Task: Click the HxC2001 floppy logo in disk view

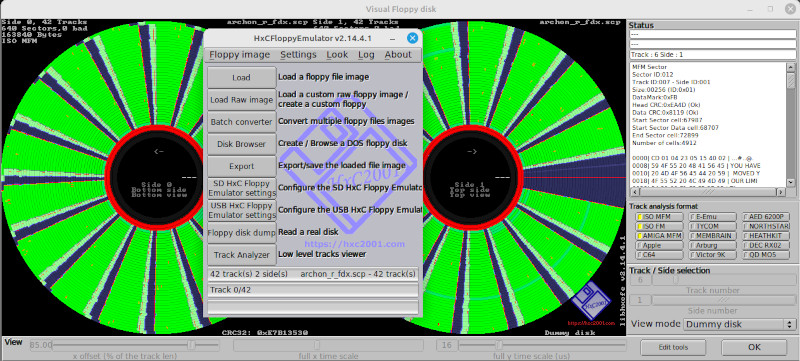Action: click(590, 301)
